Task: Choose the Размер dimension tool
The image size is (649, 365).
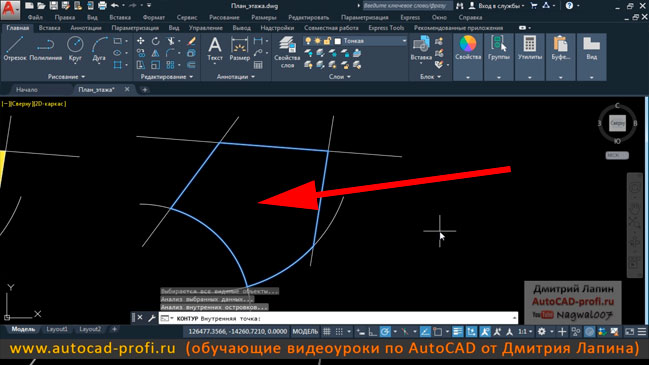Action: click(239, 49)
